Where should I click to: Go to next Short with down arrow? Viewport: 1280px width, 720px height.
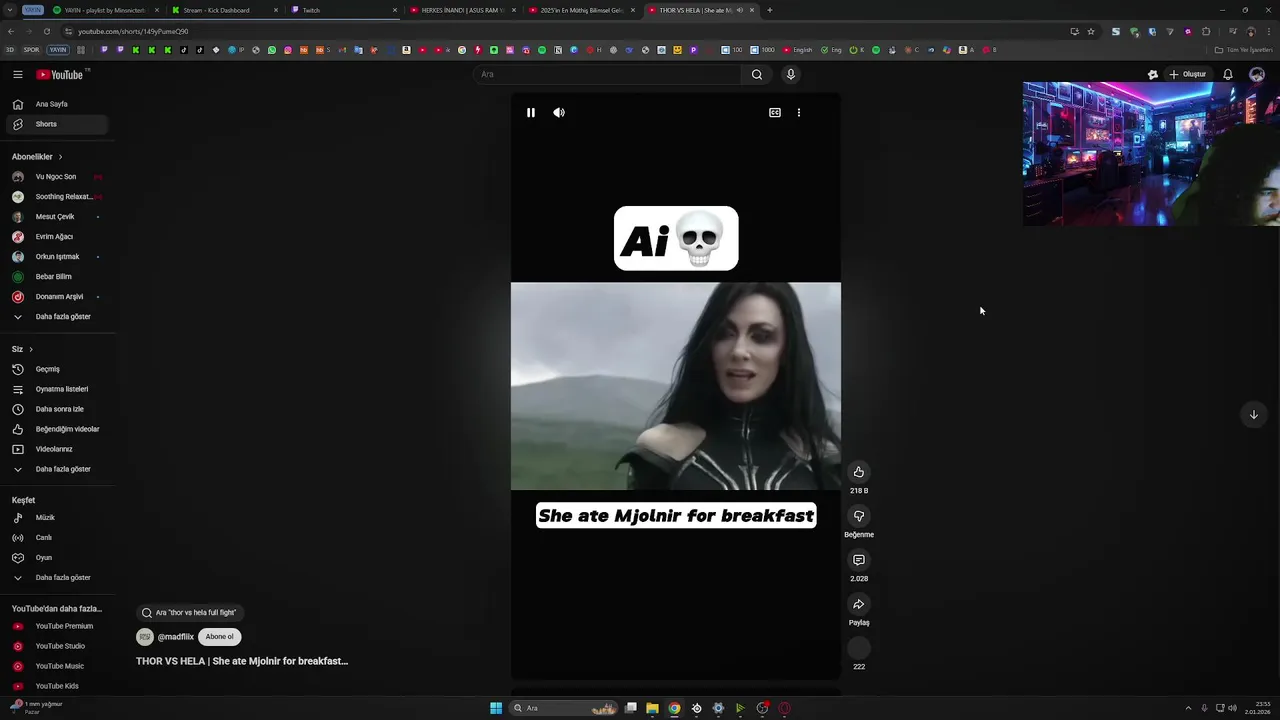pyautogui.click(x=1253, y=415)
